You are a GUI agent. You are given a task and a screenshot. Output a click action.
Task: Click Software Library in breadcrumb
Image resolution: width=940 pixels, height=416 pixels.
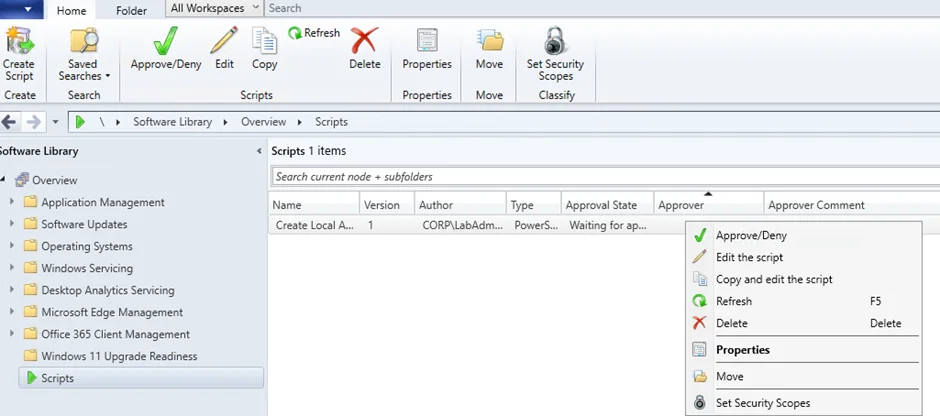(173, 122)
